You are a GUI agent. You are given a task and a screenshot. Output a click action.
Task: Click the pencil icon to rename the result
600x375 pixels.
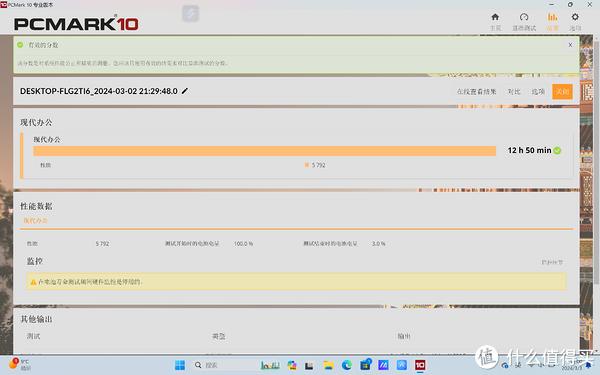coord(185,91)
